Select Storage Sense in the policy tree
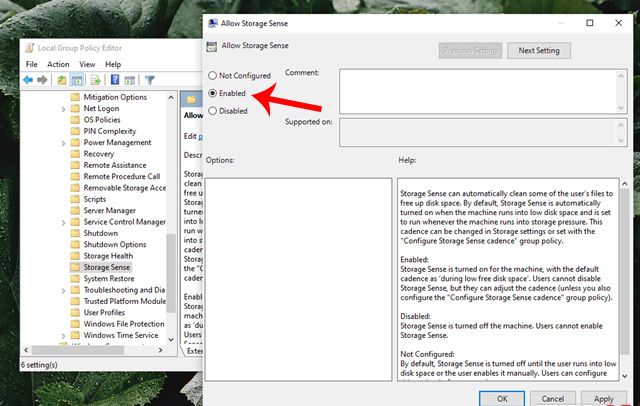The image size is (640, 406). point(107,267)
